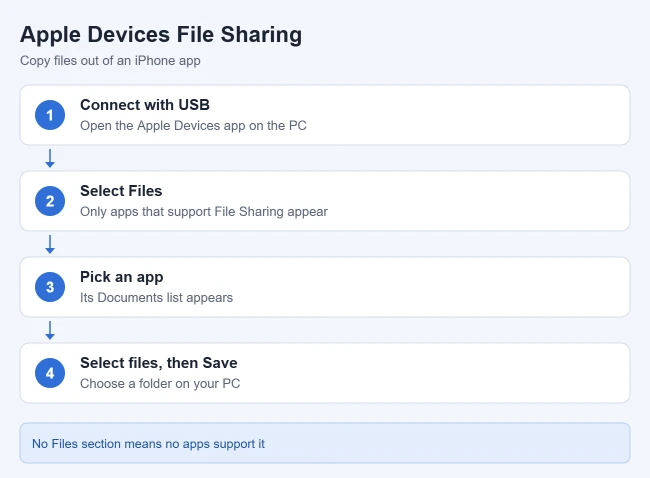
Task: Select the 'Select Files' step title
Action: tap(121, 191)
